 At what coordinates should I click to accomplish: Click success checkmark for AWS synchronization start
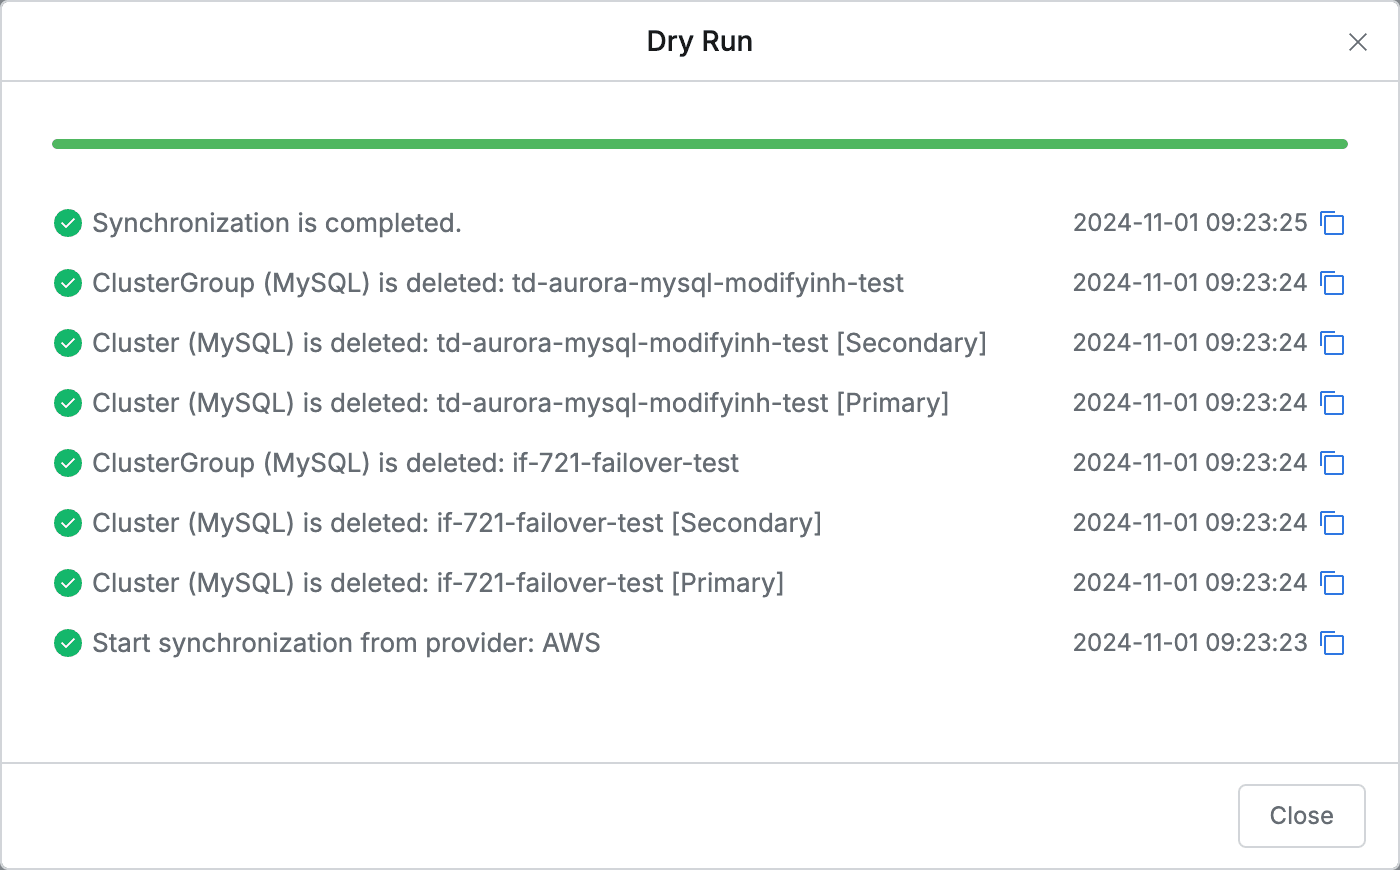pos(68,643)
